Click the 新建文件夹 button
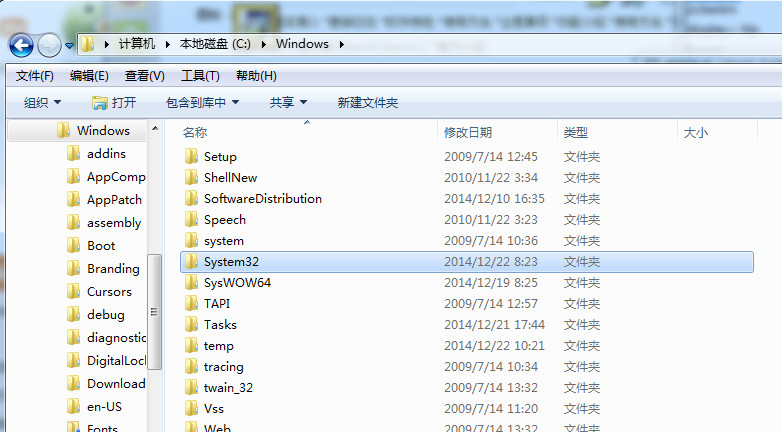The width and height of the screenshot is (782, 432). pos(367,103)
